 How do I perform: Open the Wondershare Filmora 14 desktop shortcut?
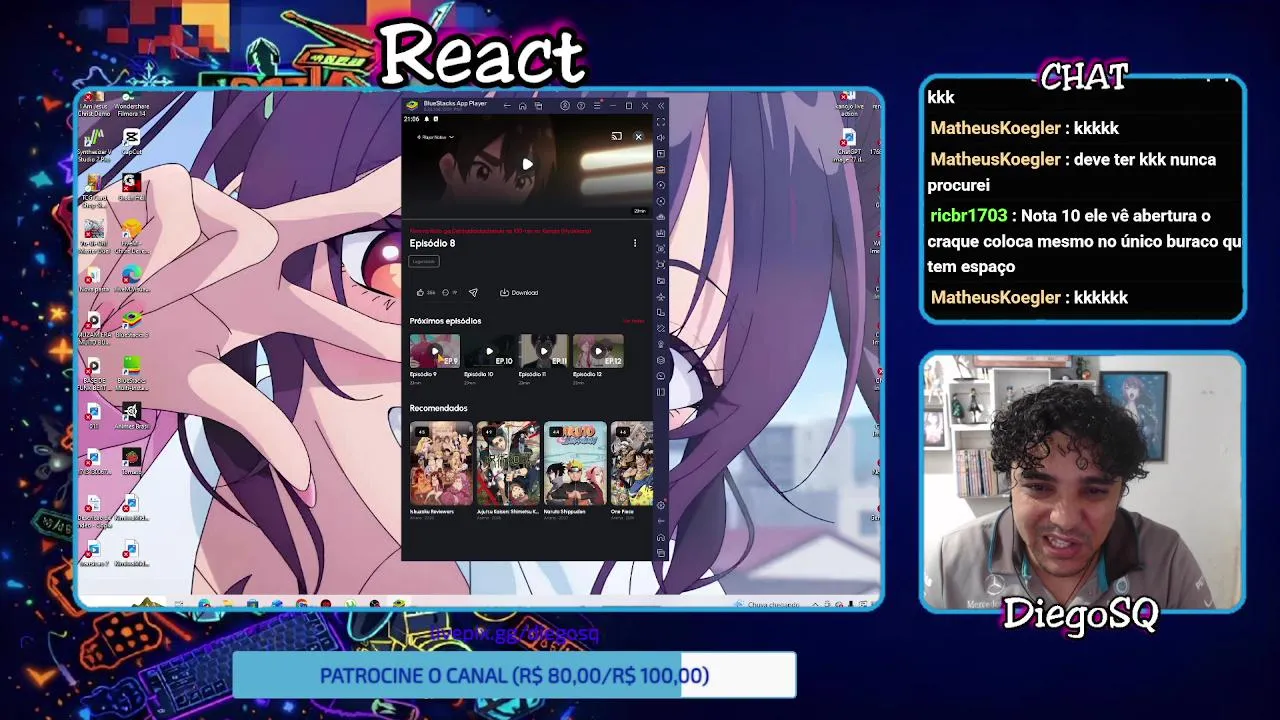click(131, 104)
